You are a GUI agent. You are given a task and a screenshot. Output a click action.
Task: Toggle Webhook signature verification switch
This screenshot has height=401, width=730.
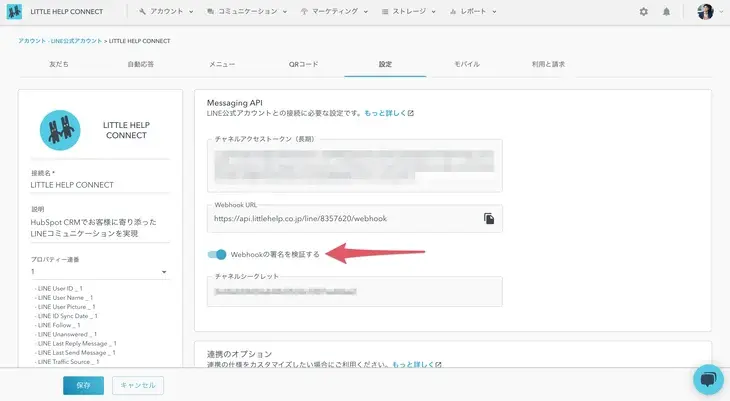coord(216,255)
